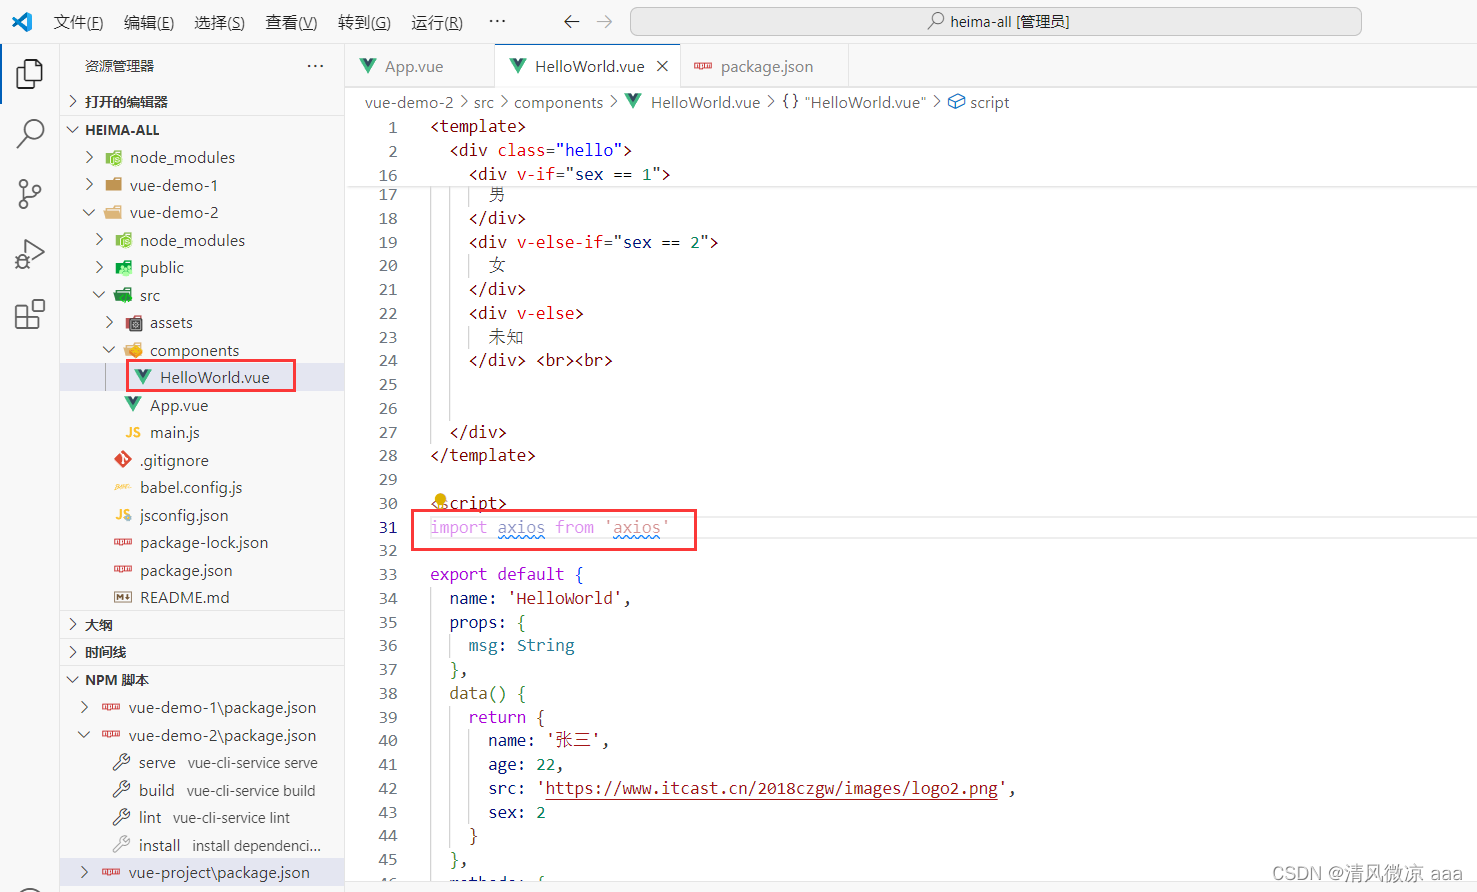The height and width of the screenshot is (892, 1477).
Task: Open the Edit menu
Action: click(149, 22)
